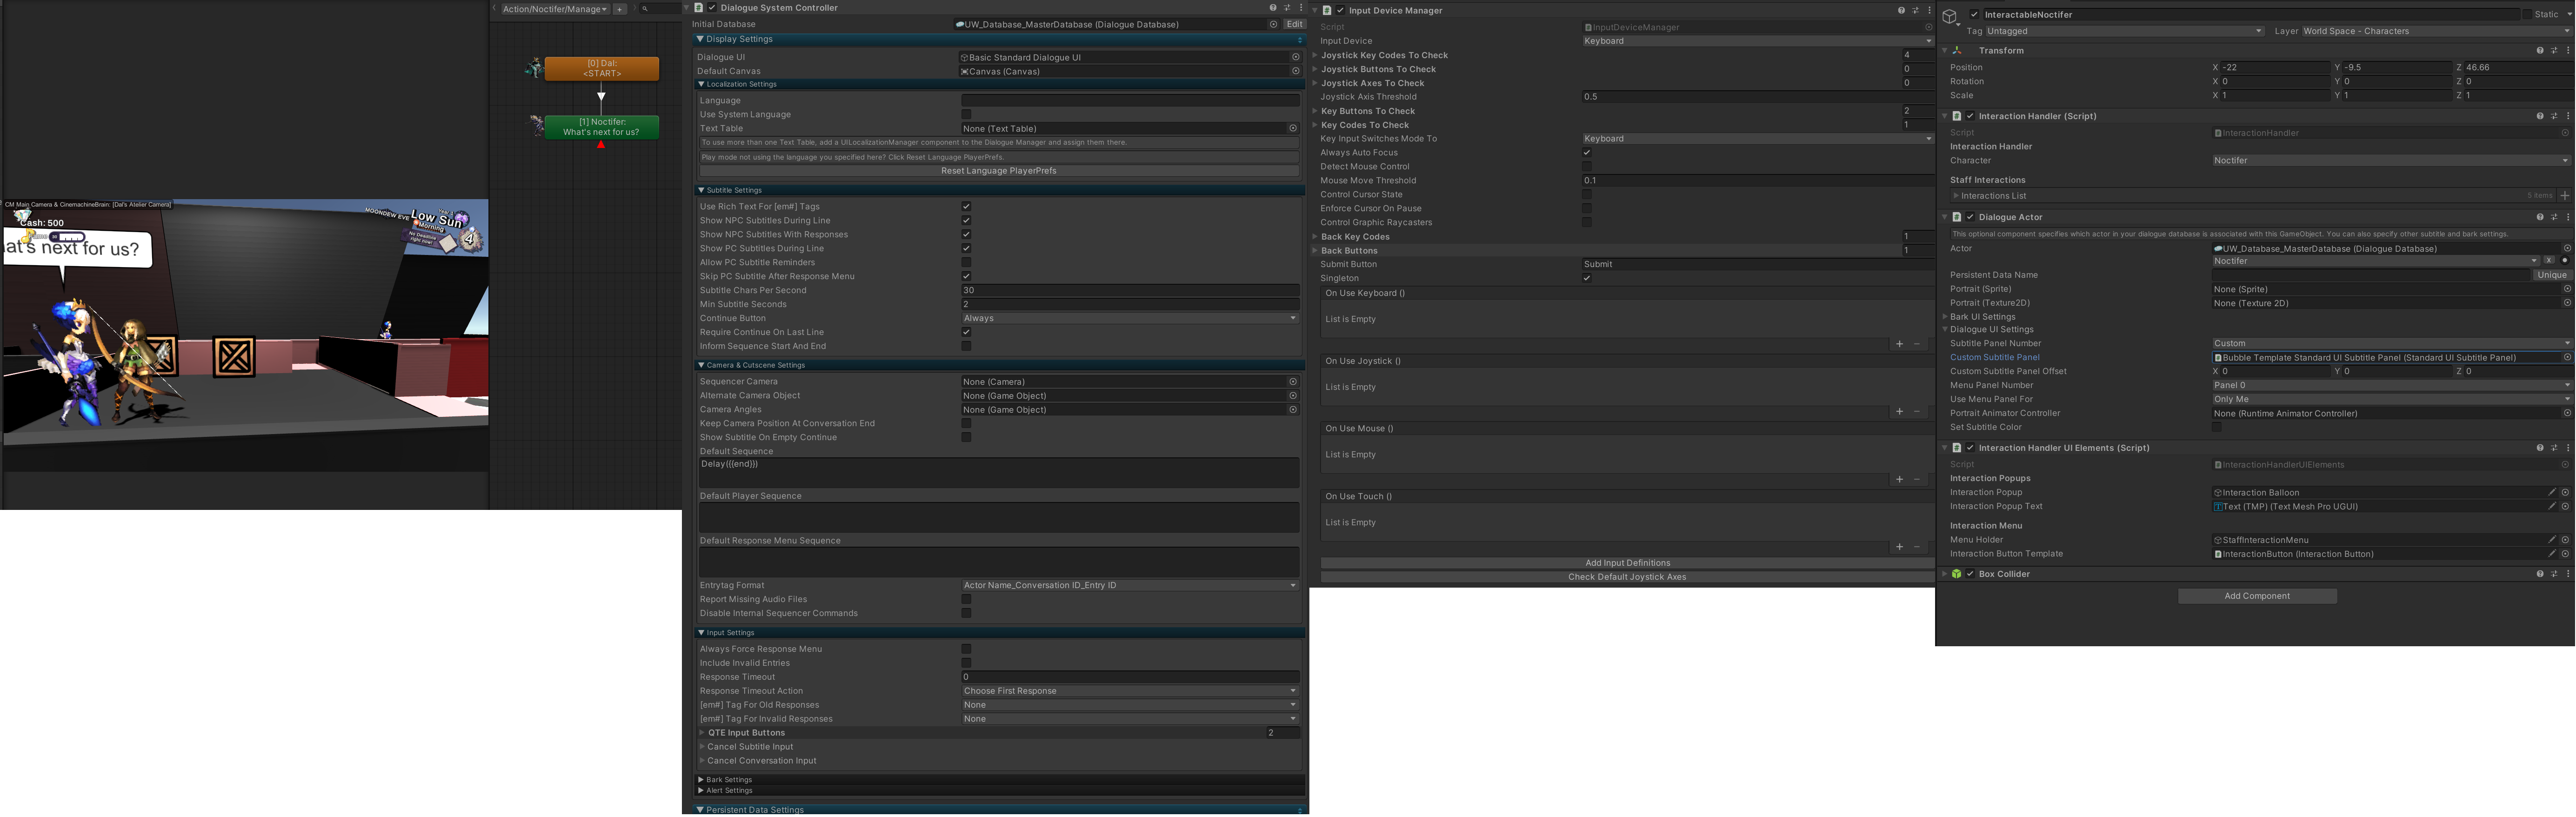This screenshot has width=2576, height=817.
Task: Open Layer dropdown World Space - Characters
Action: [2437, 31]
